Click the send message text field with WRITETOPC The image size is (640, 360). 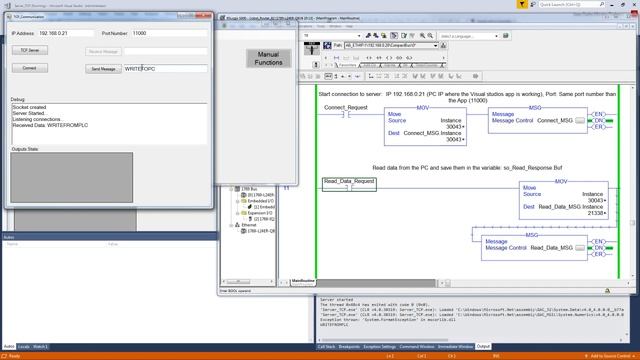165,69
